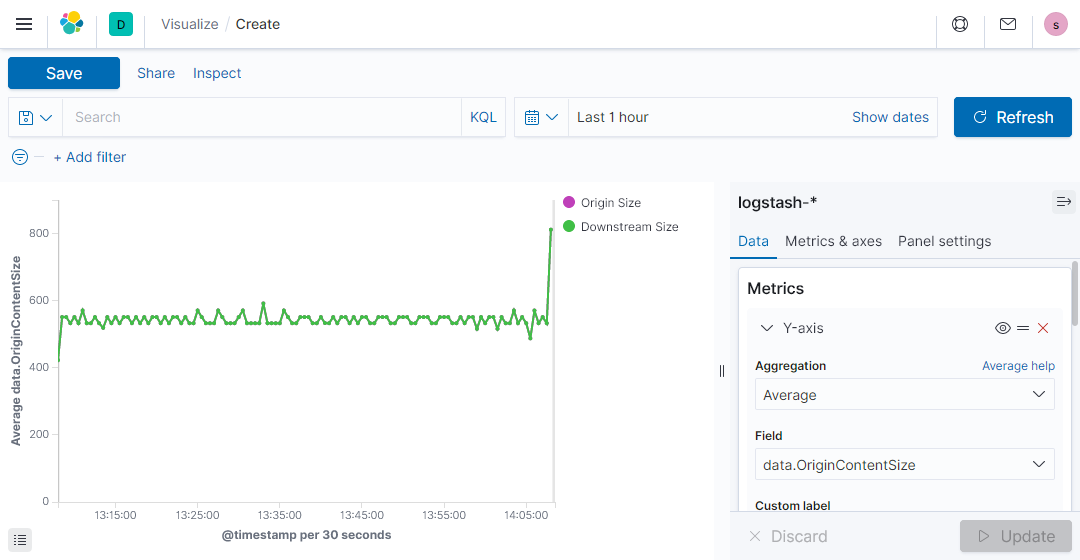Image resolution: width=1080 pixels, height=560 pixels.
Task: Open the saved queries dropdown
Action: [35, 117]
